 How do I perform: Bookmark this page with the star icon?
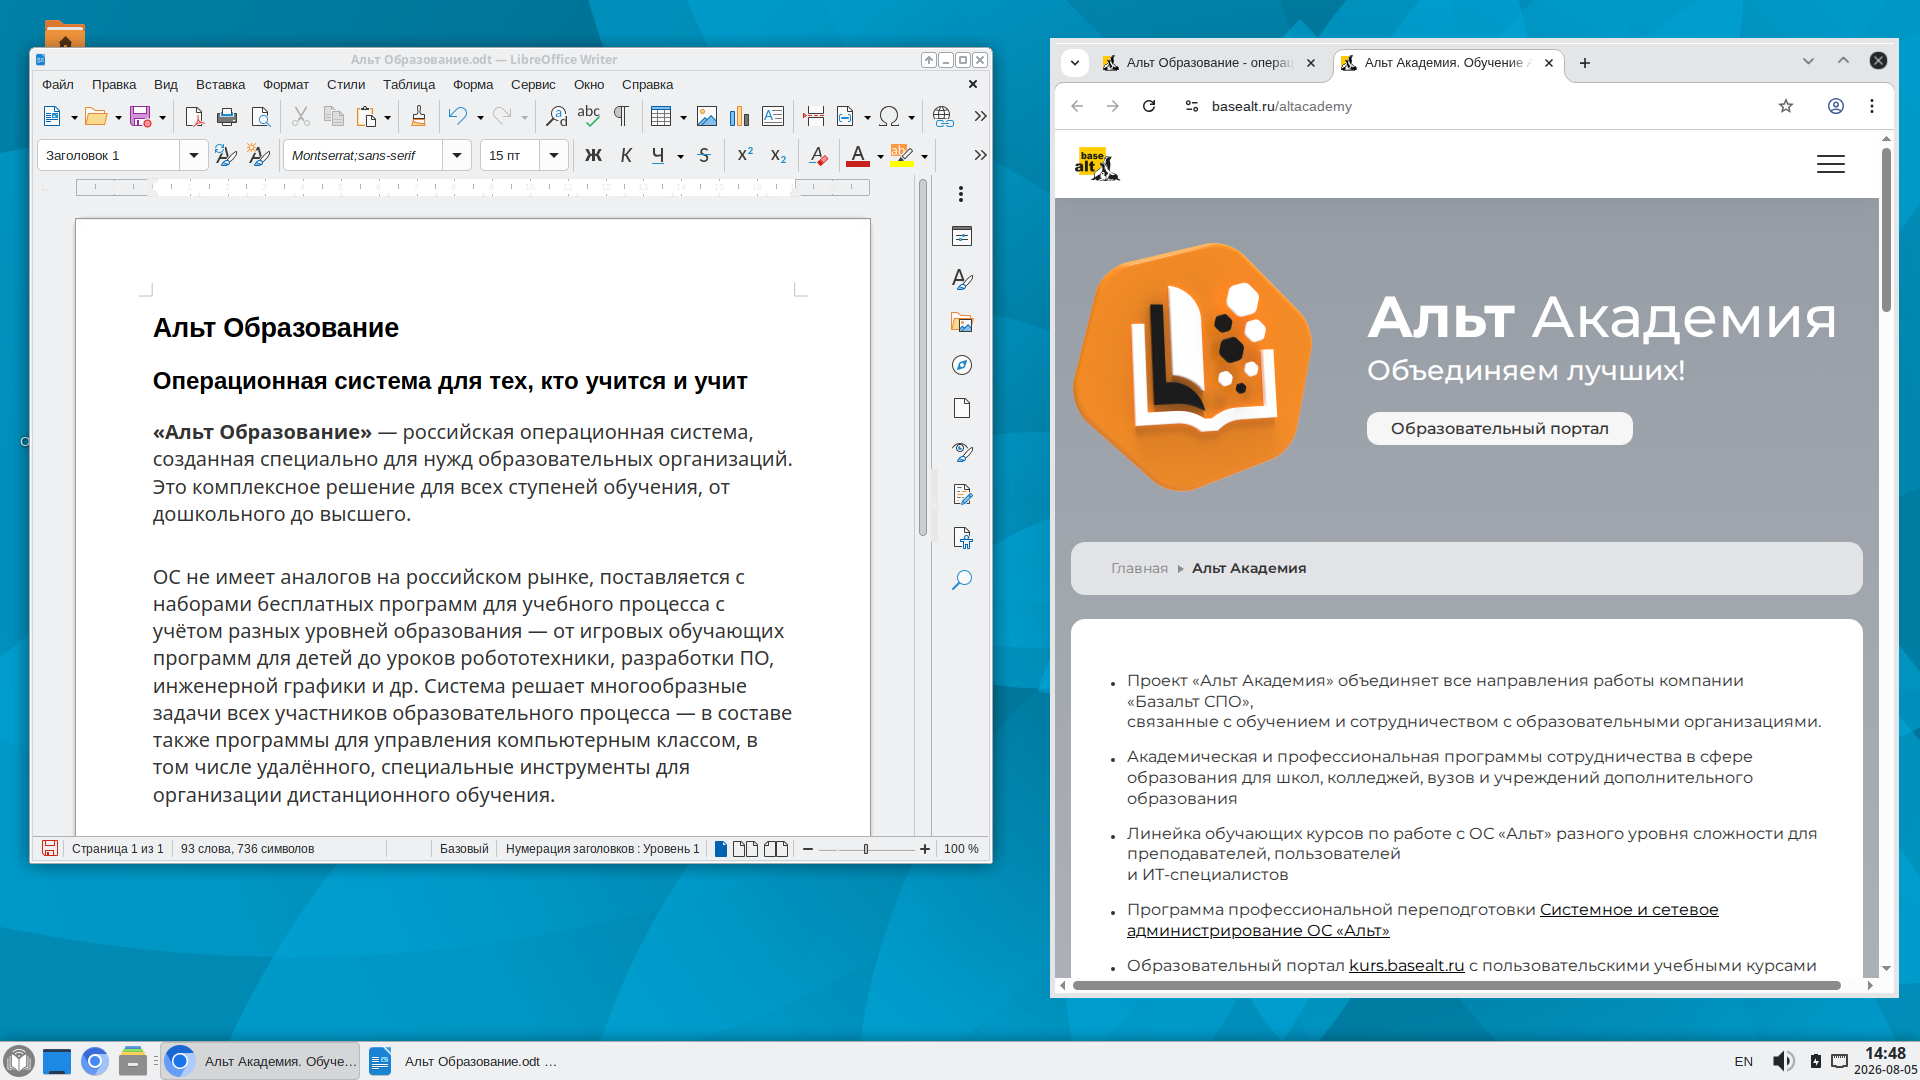click(x=1786, y=106)
